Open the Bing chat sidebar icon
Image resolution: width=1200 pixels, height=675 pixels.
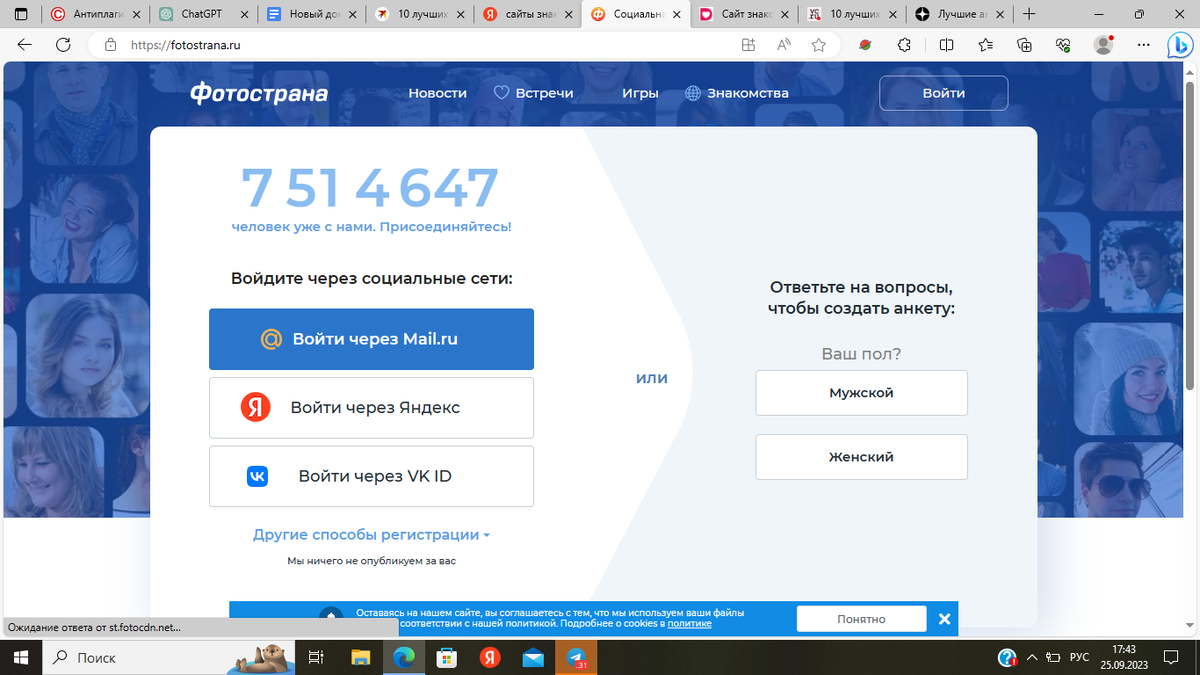[1178, 45]
